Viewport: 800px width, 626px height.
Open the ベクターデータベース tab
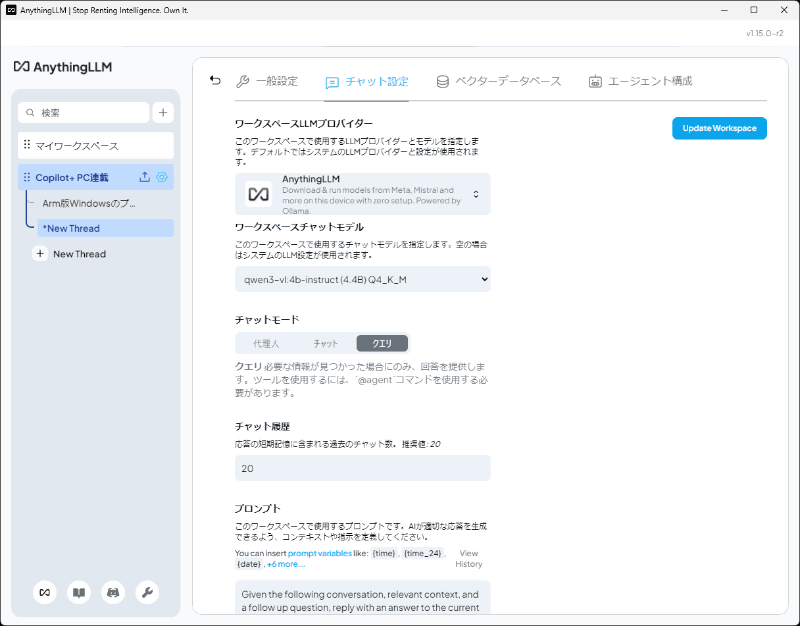coord(498,82)
